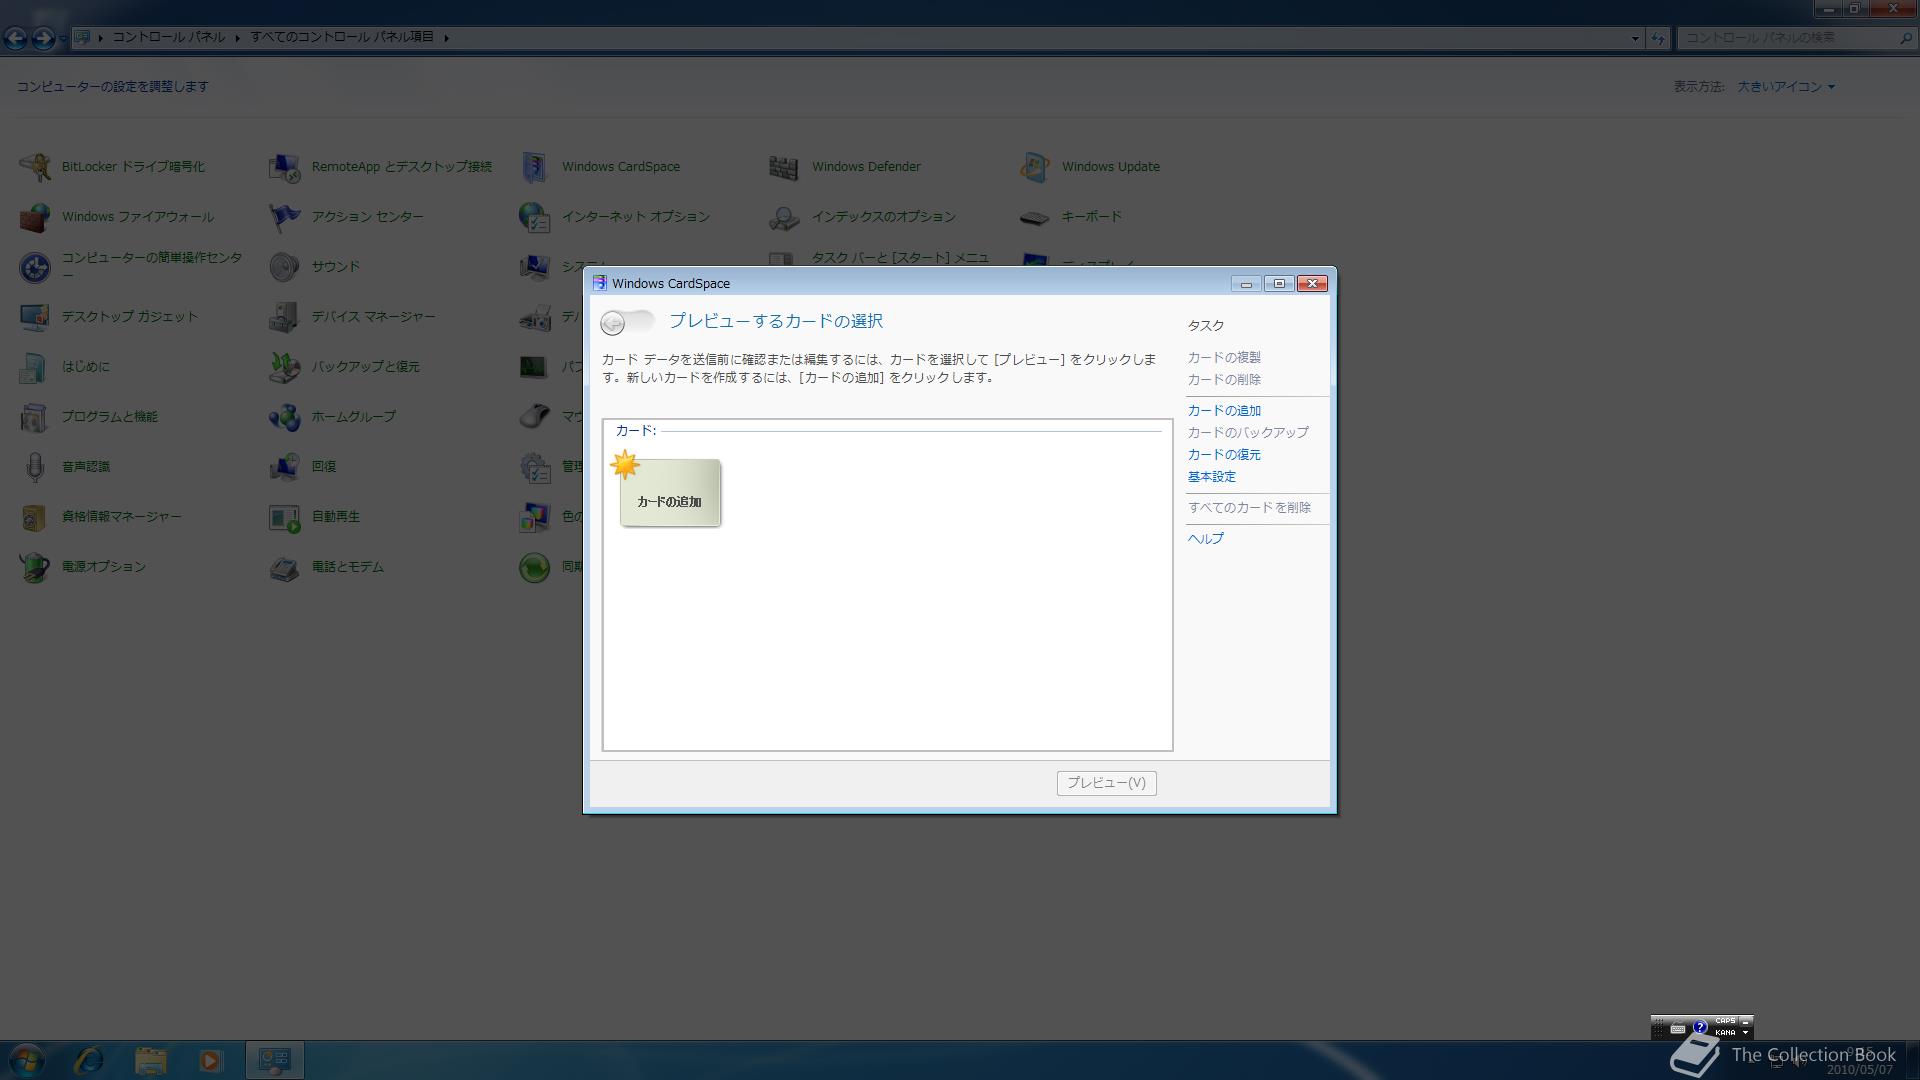Open Credential Manager icon
The image size is (1920, 1080).
point(35,517)
